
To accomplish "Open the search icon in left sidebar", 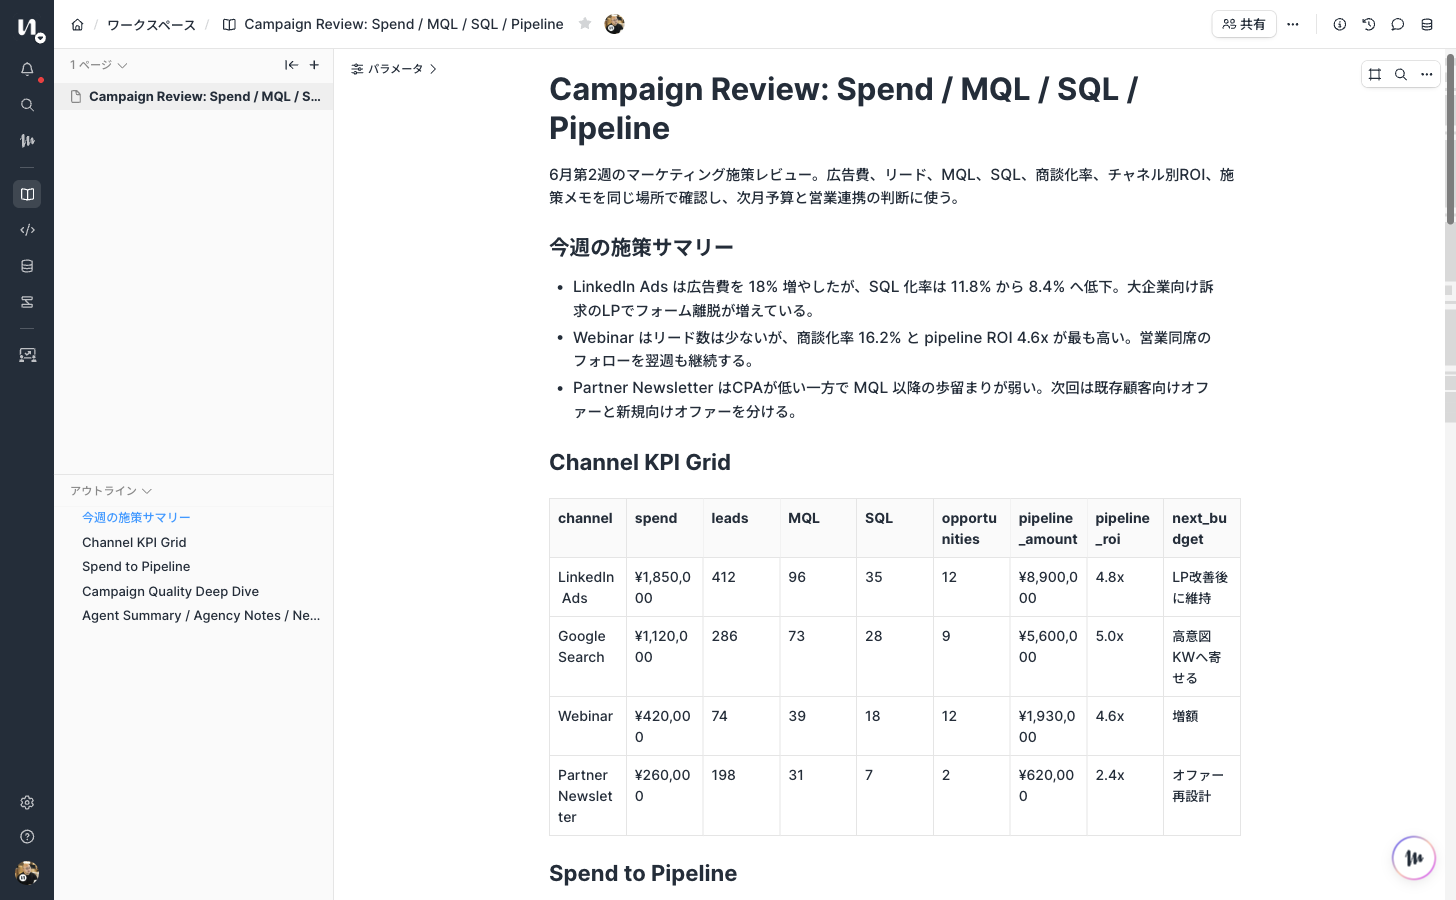I will 27,105.
